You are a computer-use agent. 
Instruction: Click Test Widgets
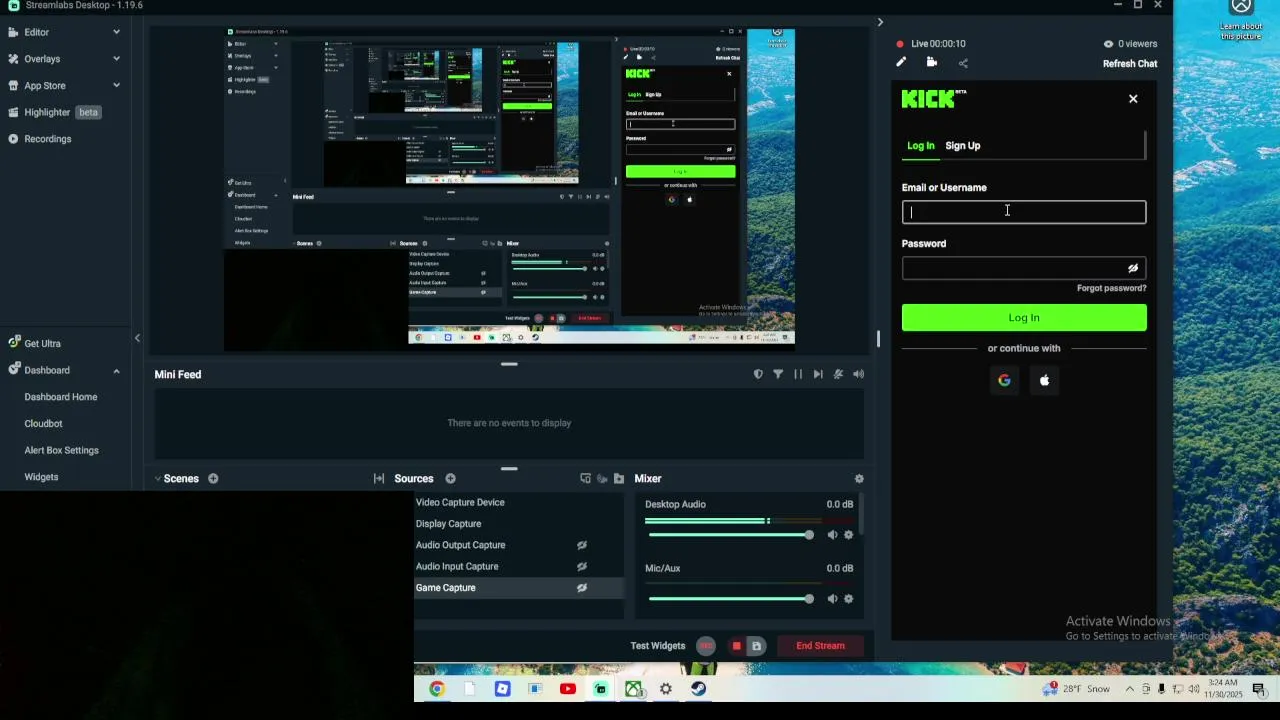tap(658, 646)
